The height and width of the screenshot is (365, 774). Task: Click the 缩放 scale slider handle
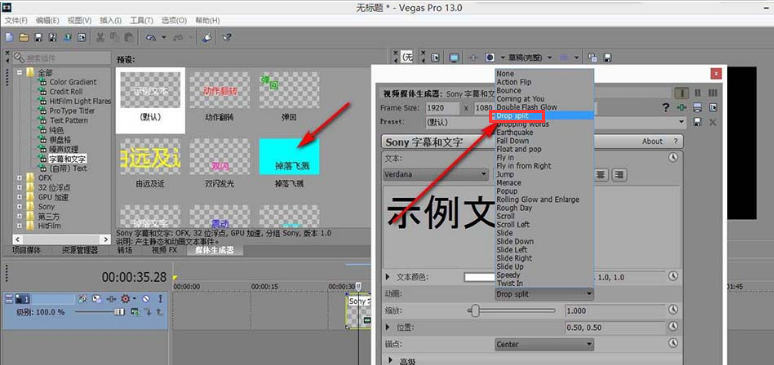coord(475,311)
